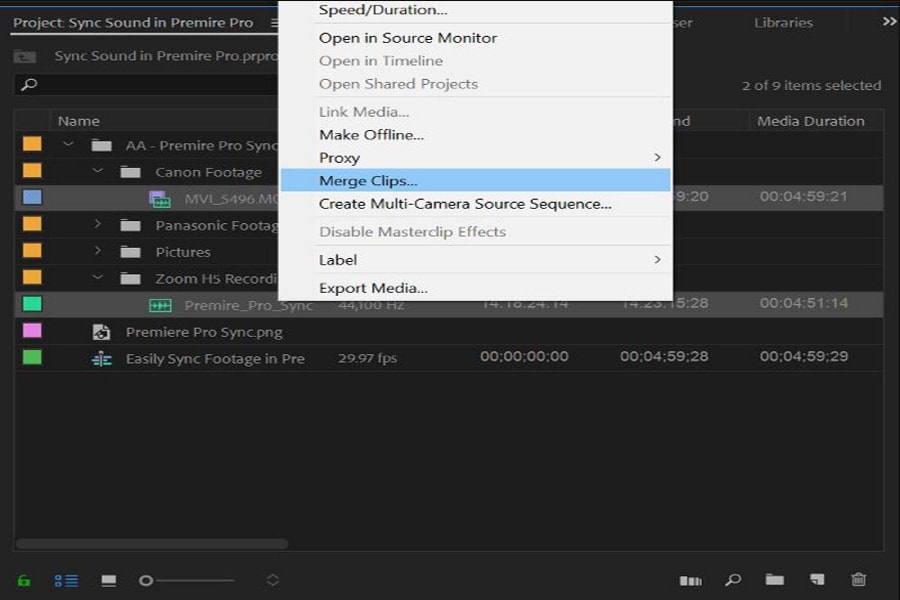900x600 pixels.
Task: Click Automate to Sequence icon
Action: (690, 580)
